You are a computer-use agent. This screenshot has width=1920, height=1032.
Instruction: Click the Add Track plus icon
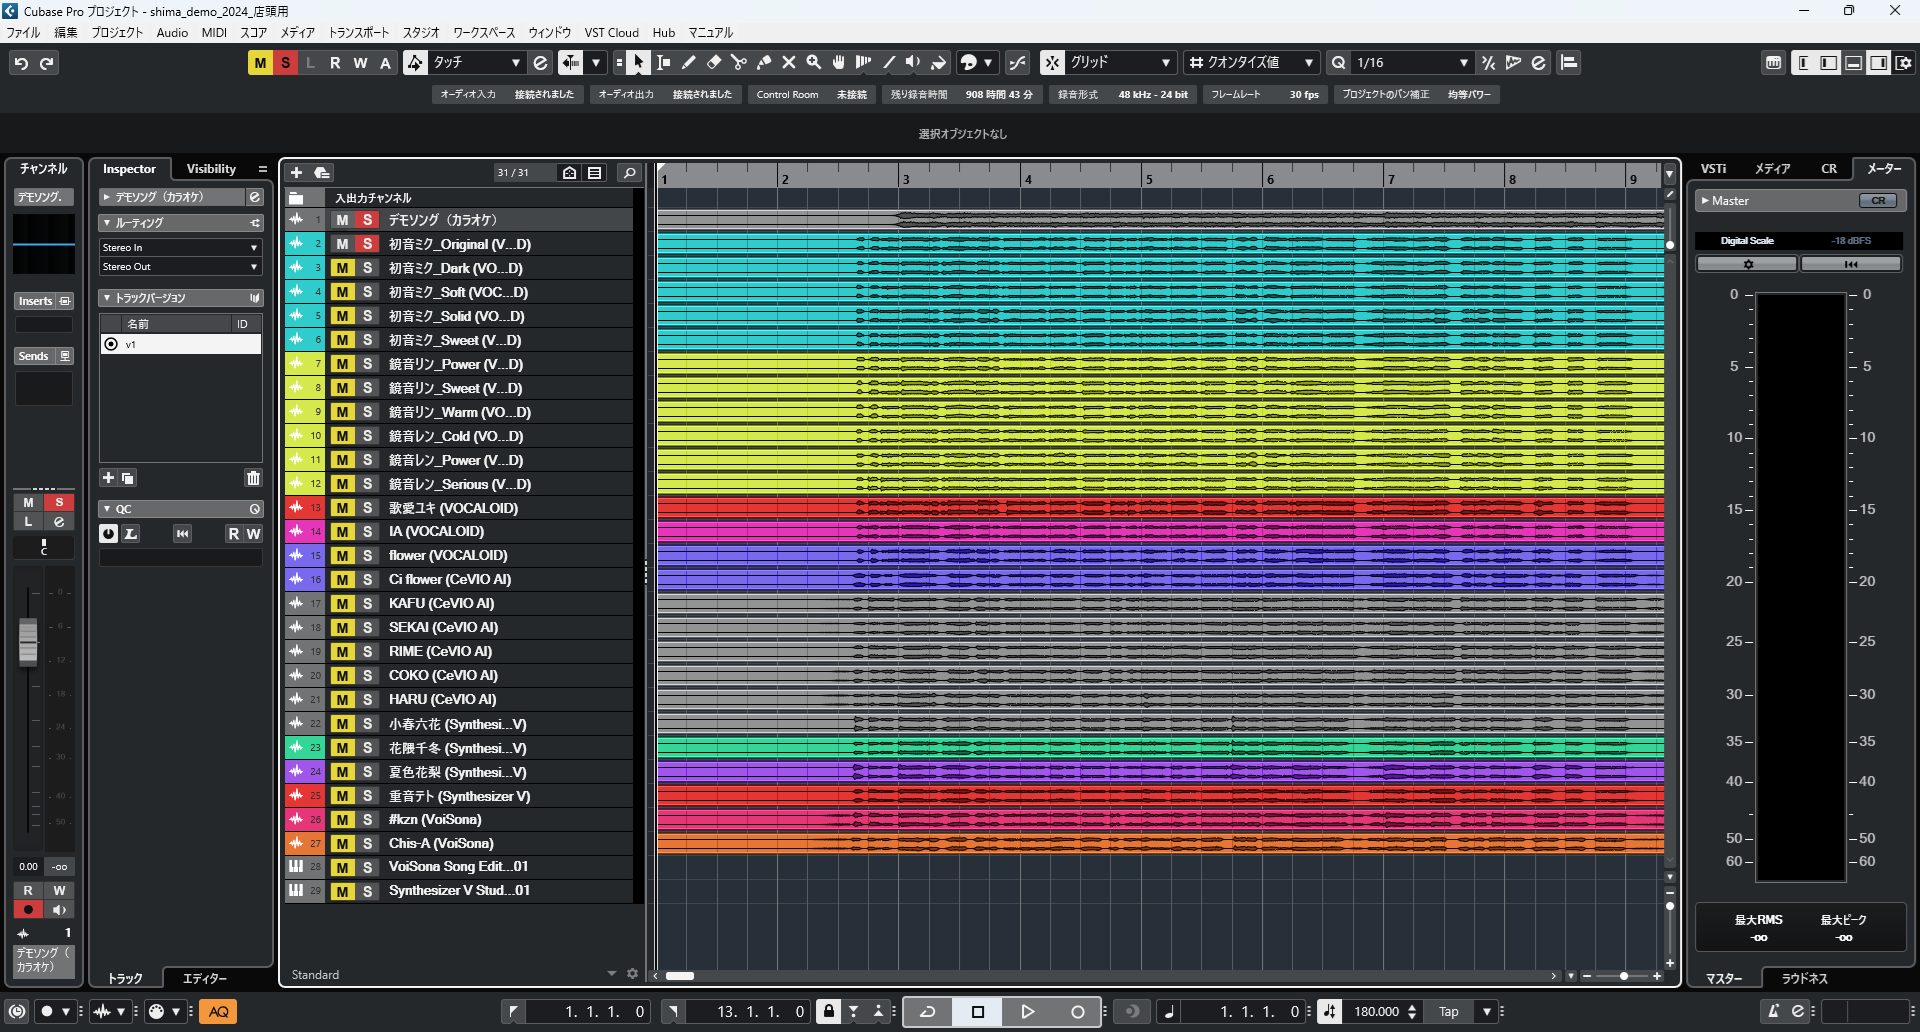coord(296,173)
